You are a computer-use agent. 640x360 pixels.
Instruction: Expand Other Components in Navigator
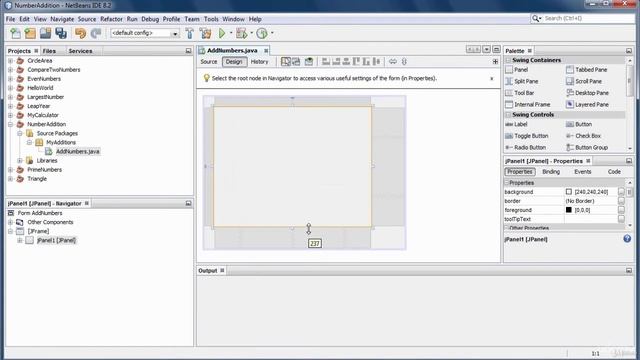[x=11, y=222]
